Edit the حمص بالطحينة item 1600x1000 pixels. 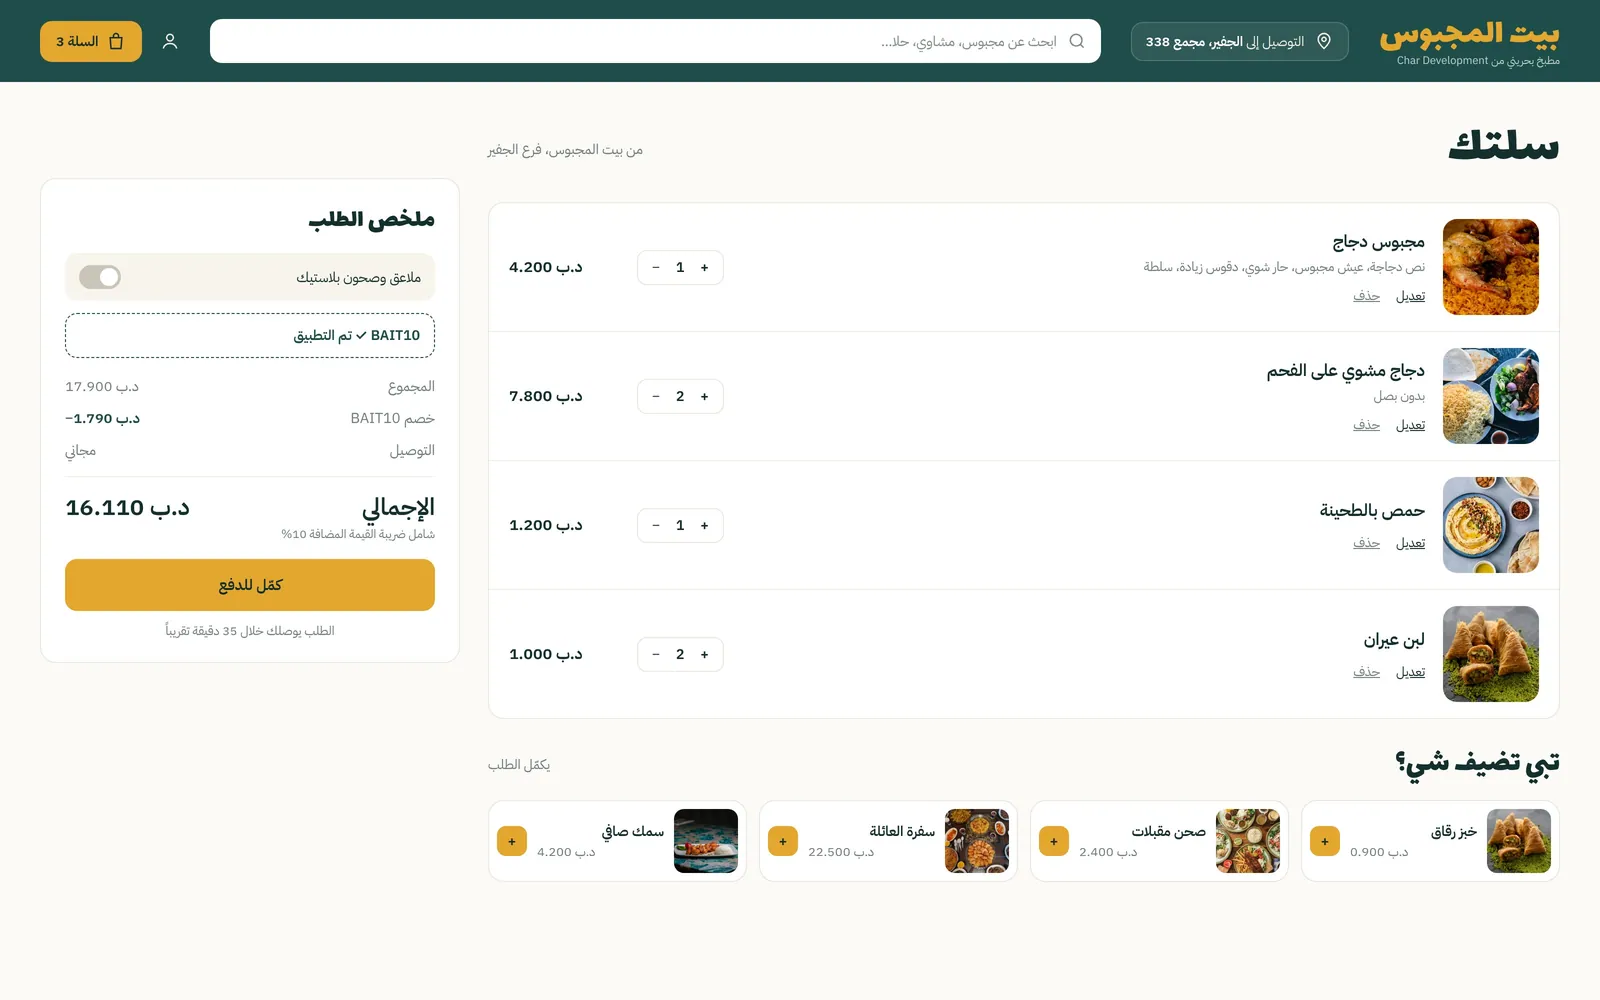click(1410, 543)
